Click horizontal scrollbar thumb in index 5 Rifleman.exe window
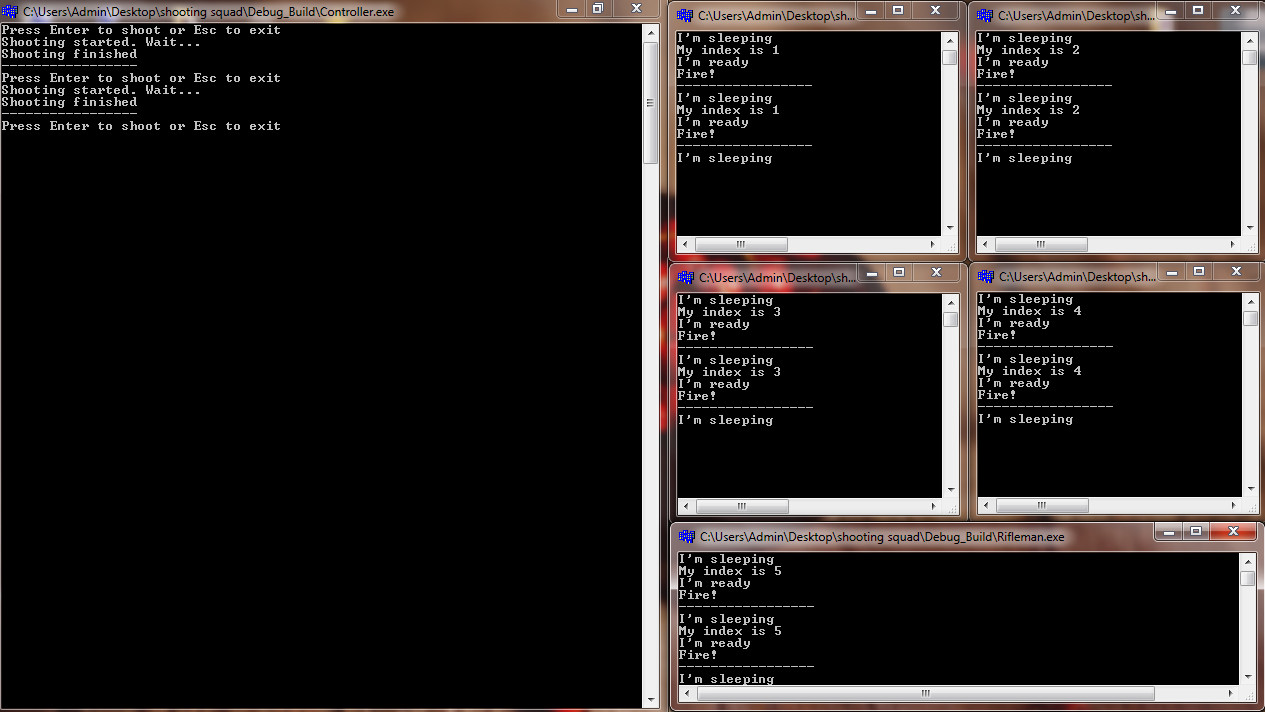This screenshot has width=1265, height=712. tap(926, 693)
